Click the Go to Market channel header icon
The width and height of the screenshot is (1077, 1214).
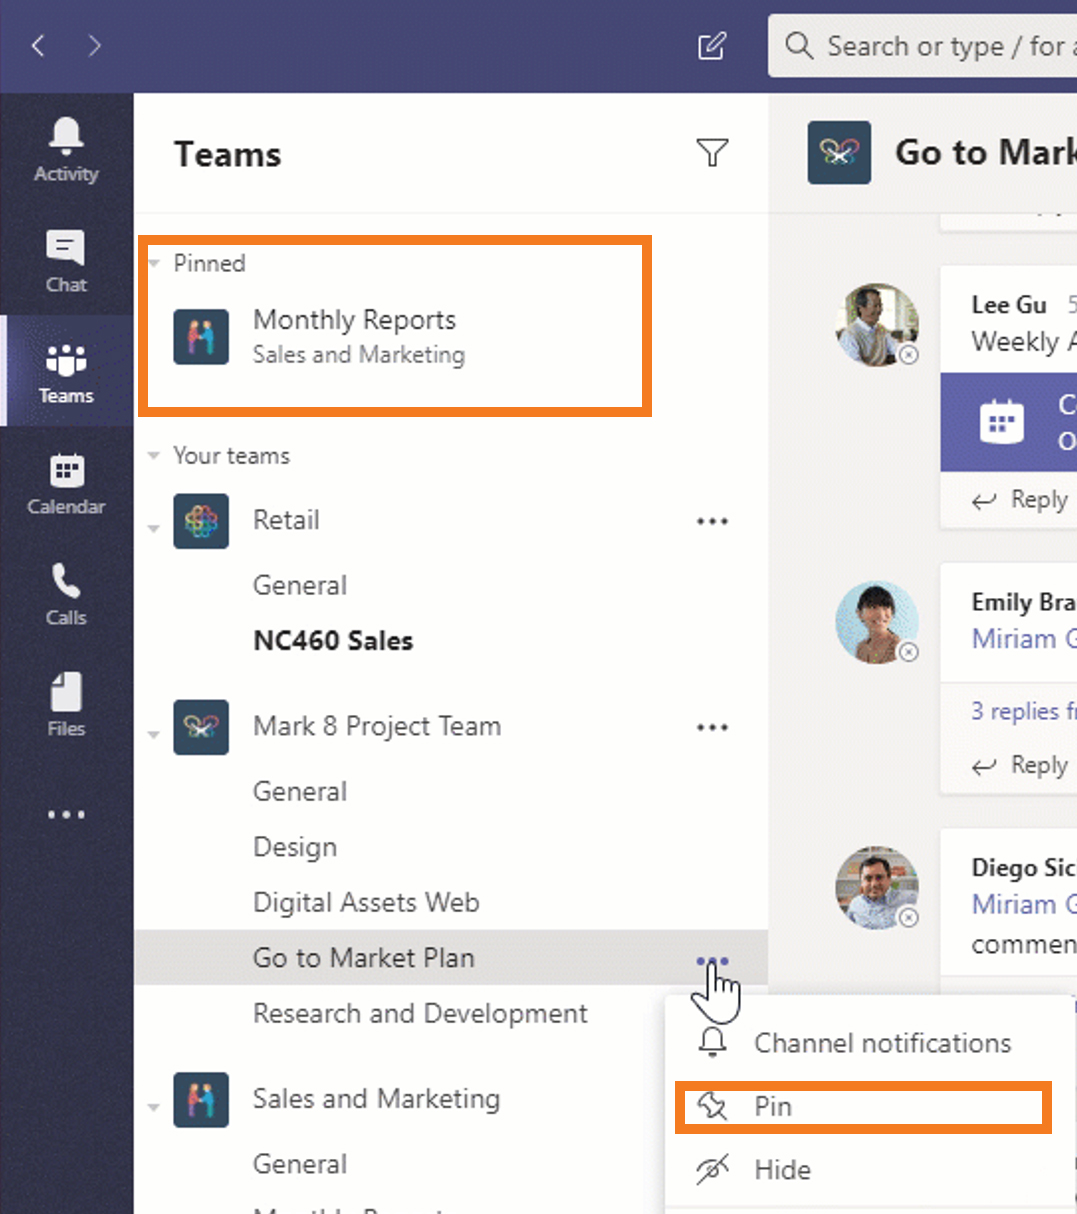[839, 152]
